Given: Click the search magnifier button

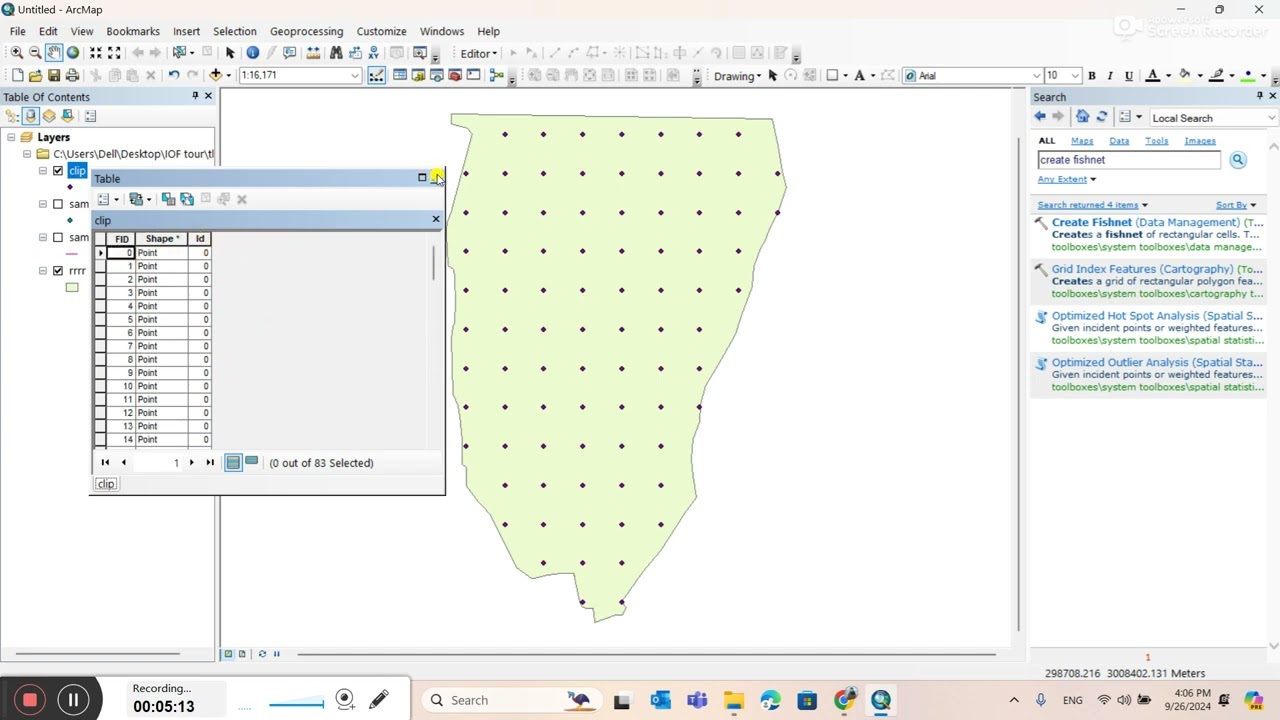Looking at the screenshot, I should pos(1238,160).
